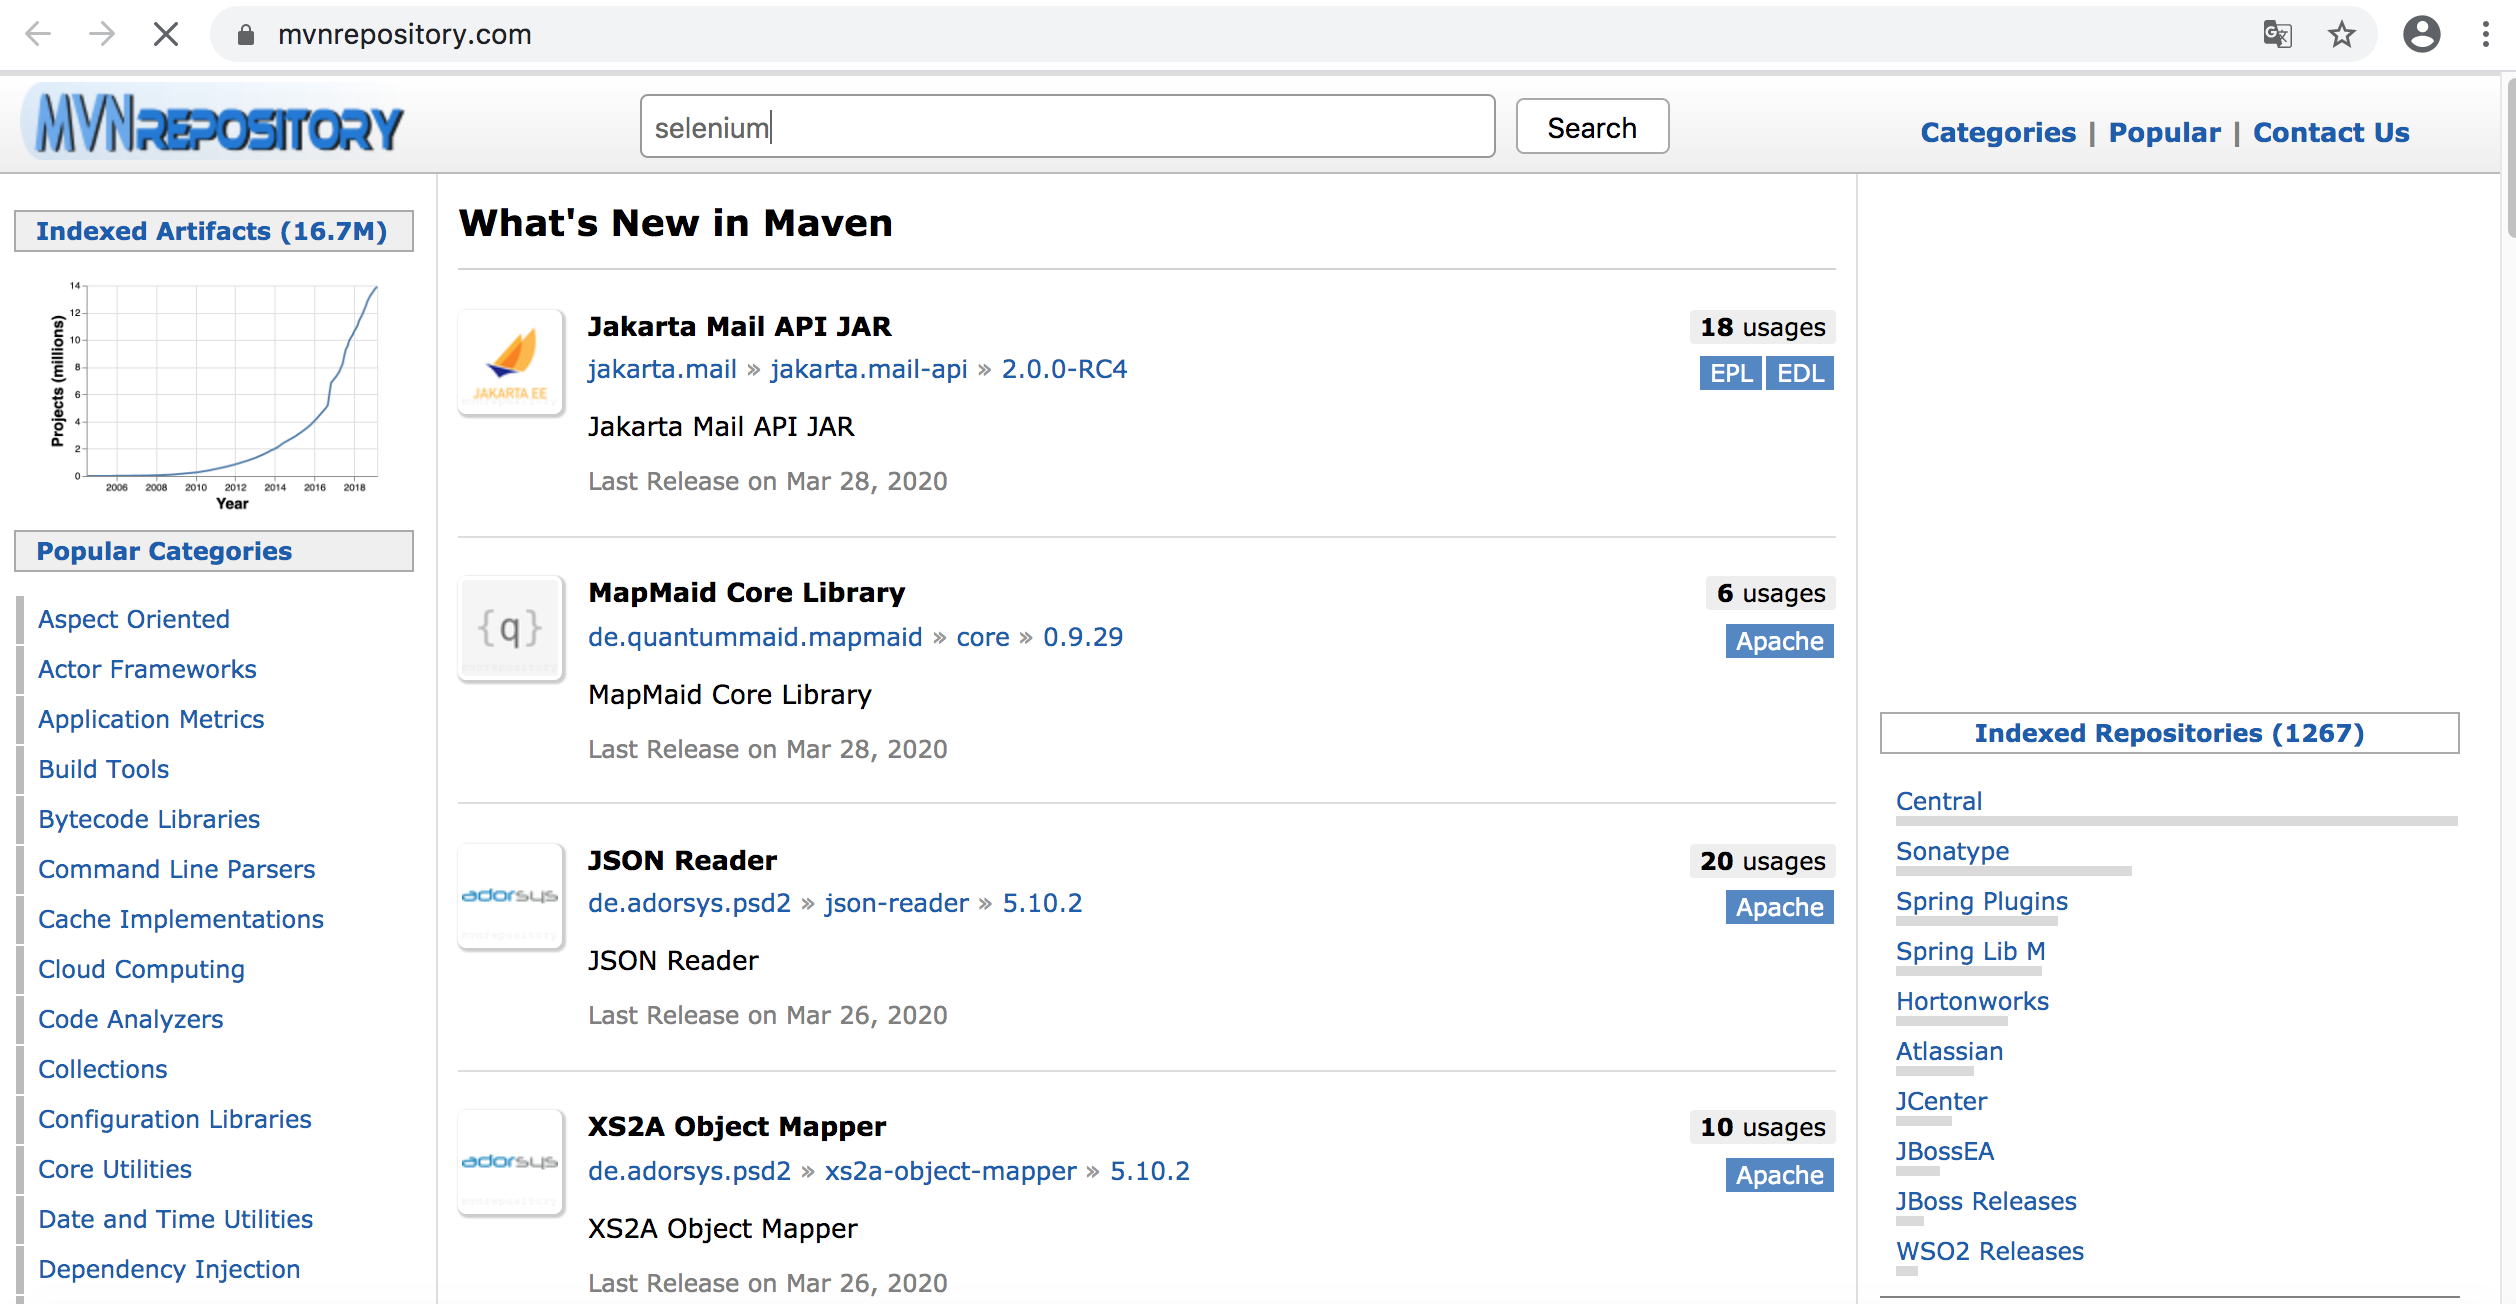Open the Jakarta EE artifact logo
Image resolution: width=2516 pixels, height=1304 pixels.
point(511,362)
